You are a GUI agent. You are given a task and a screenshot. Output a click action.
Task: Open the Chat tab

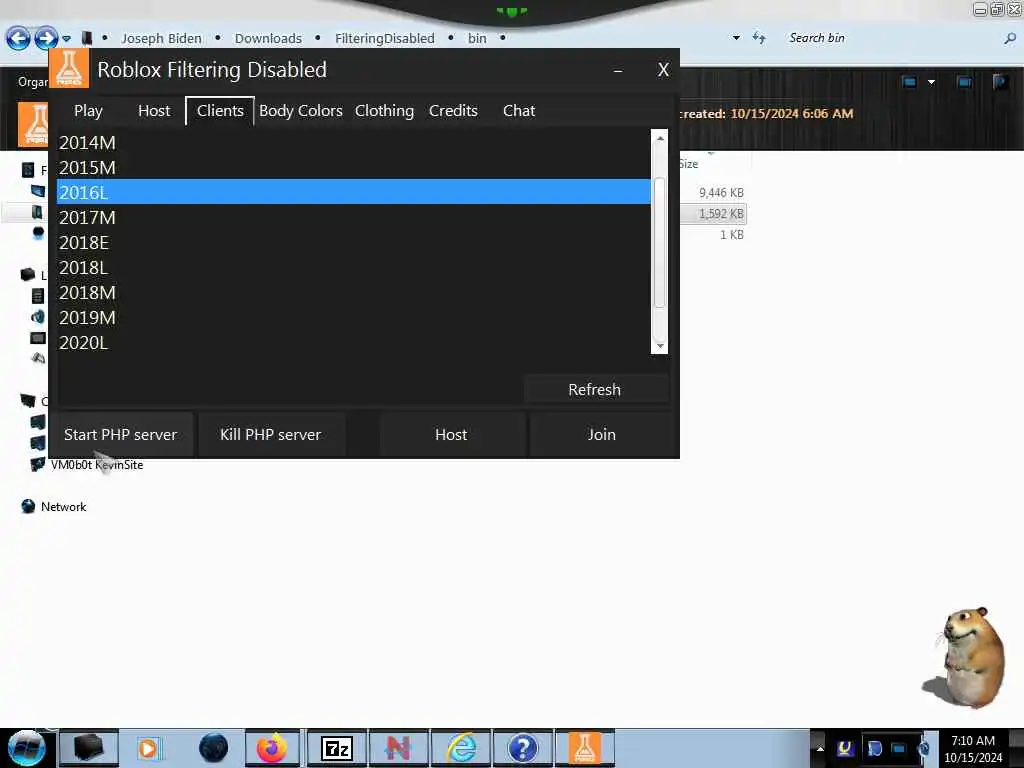click(x=519, y=111)
